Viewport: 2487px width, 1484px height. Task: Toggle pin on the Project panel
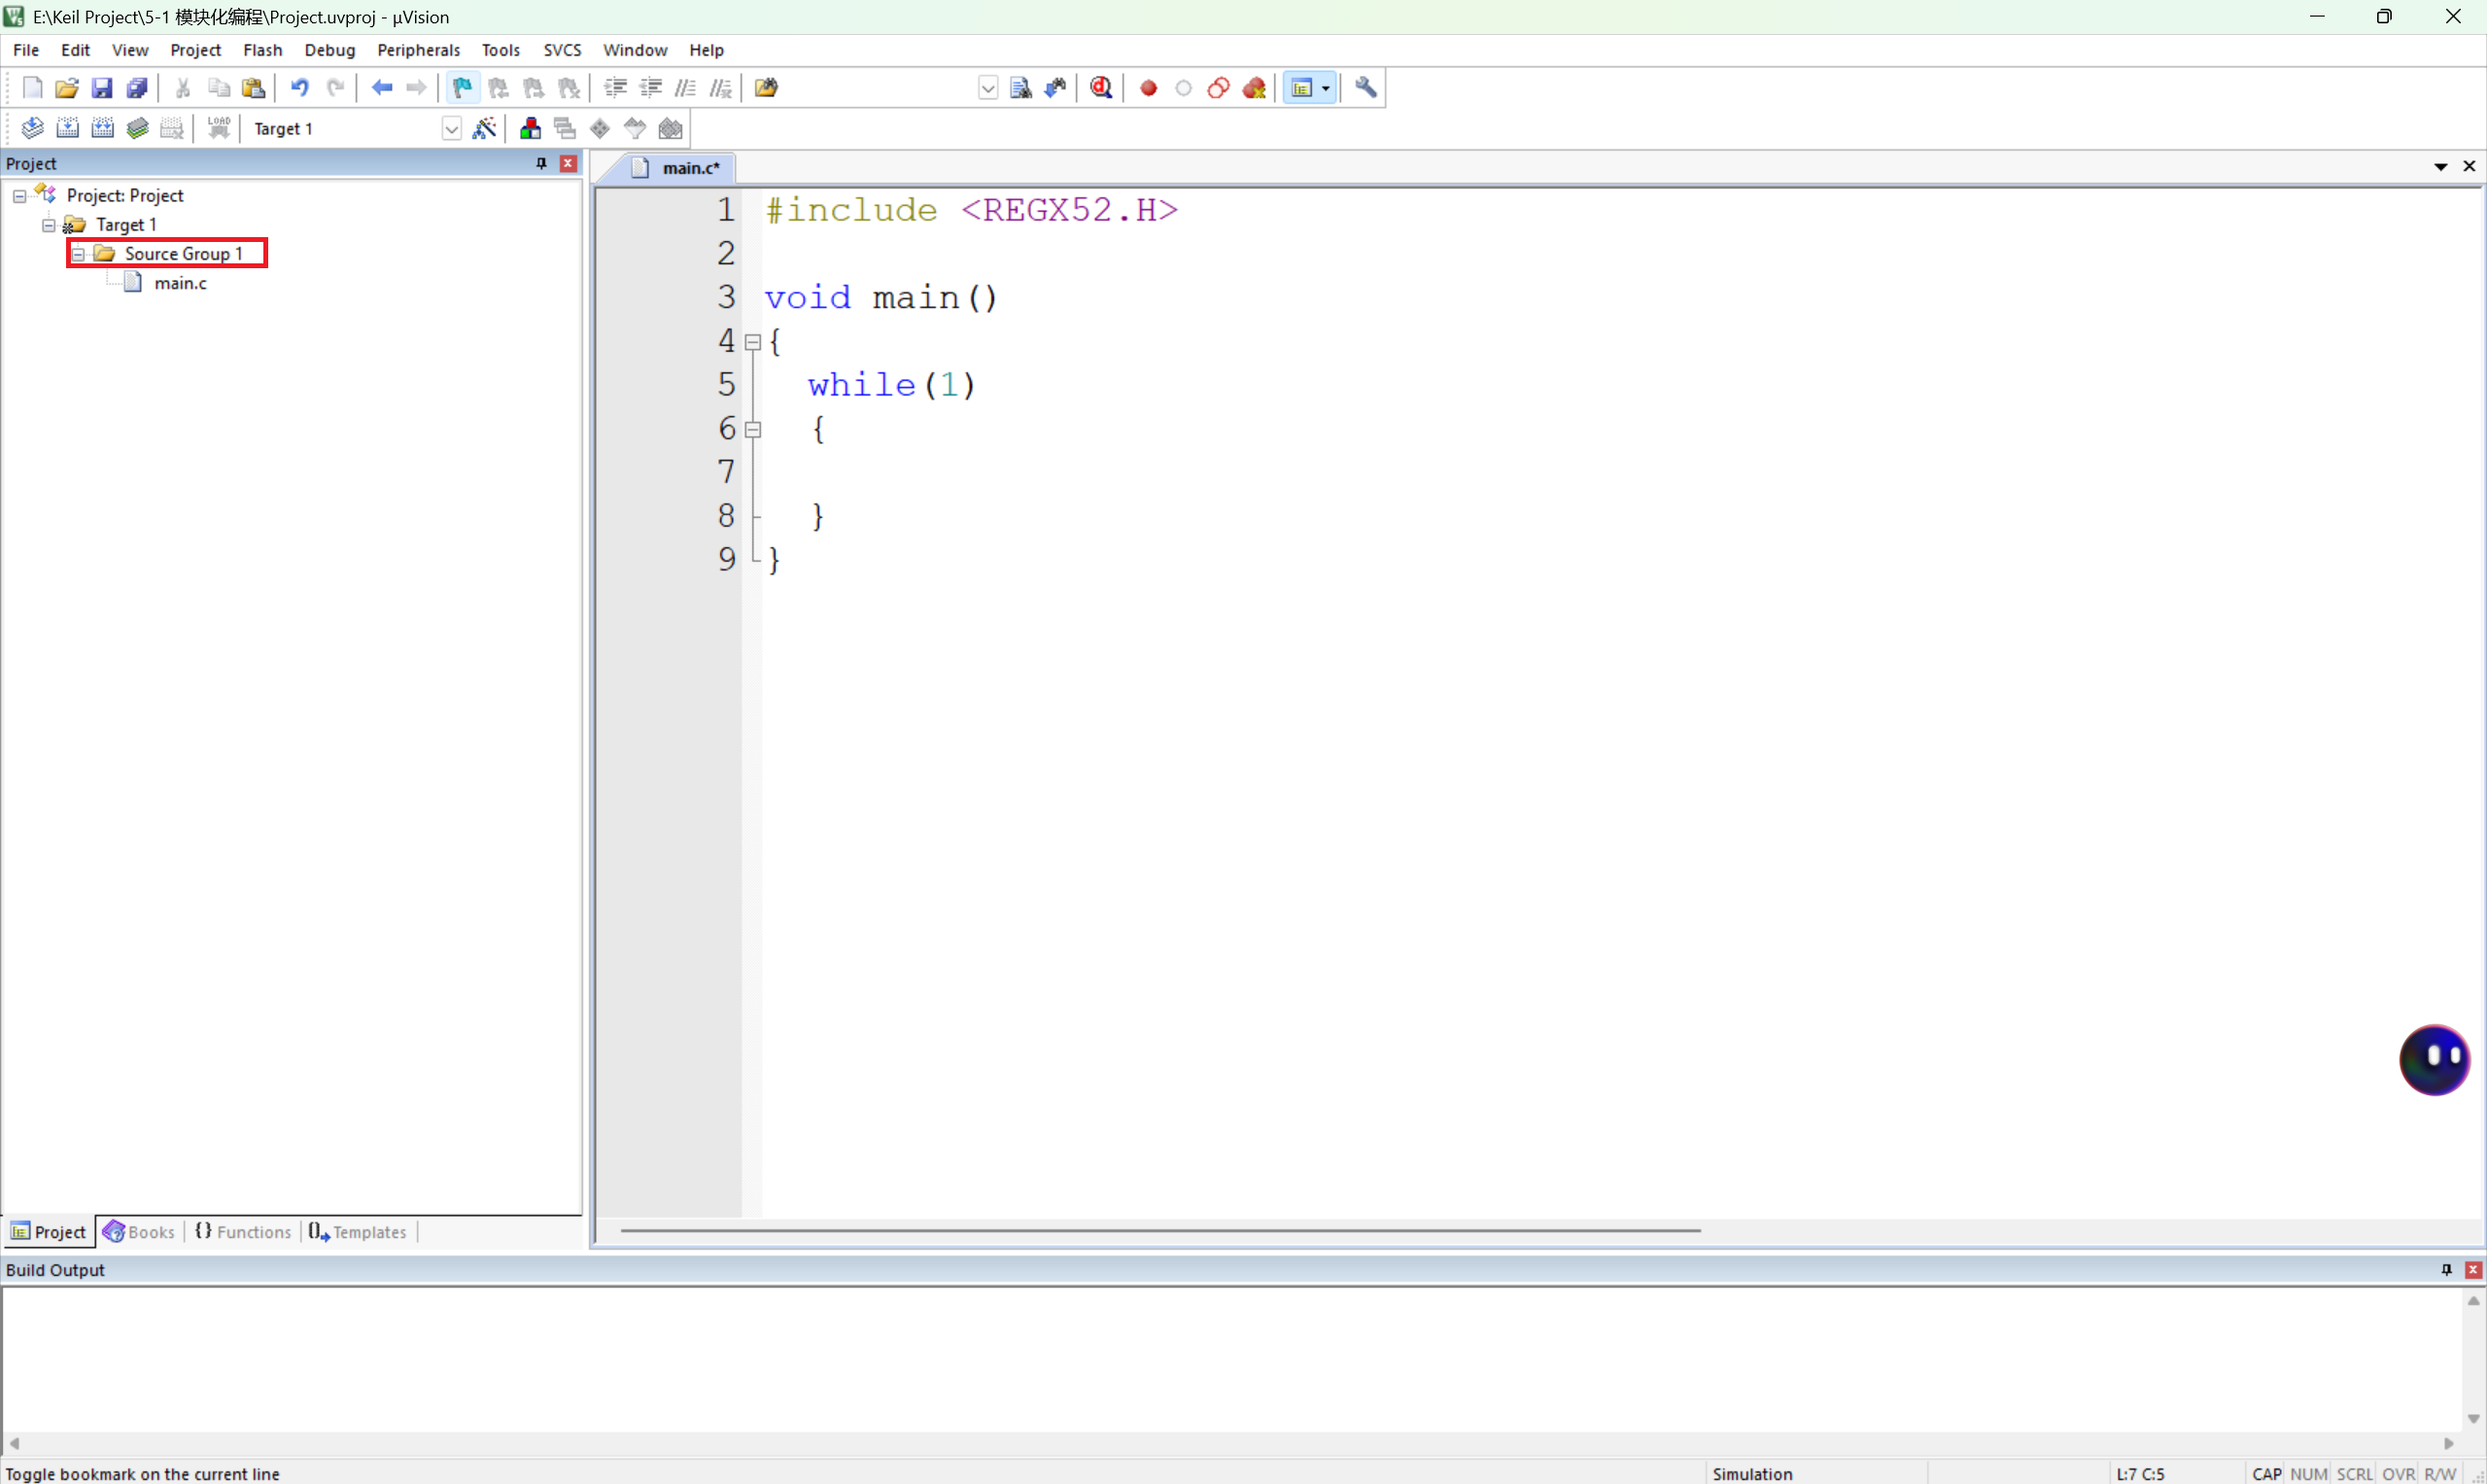541,163
